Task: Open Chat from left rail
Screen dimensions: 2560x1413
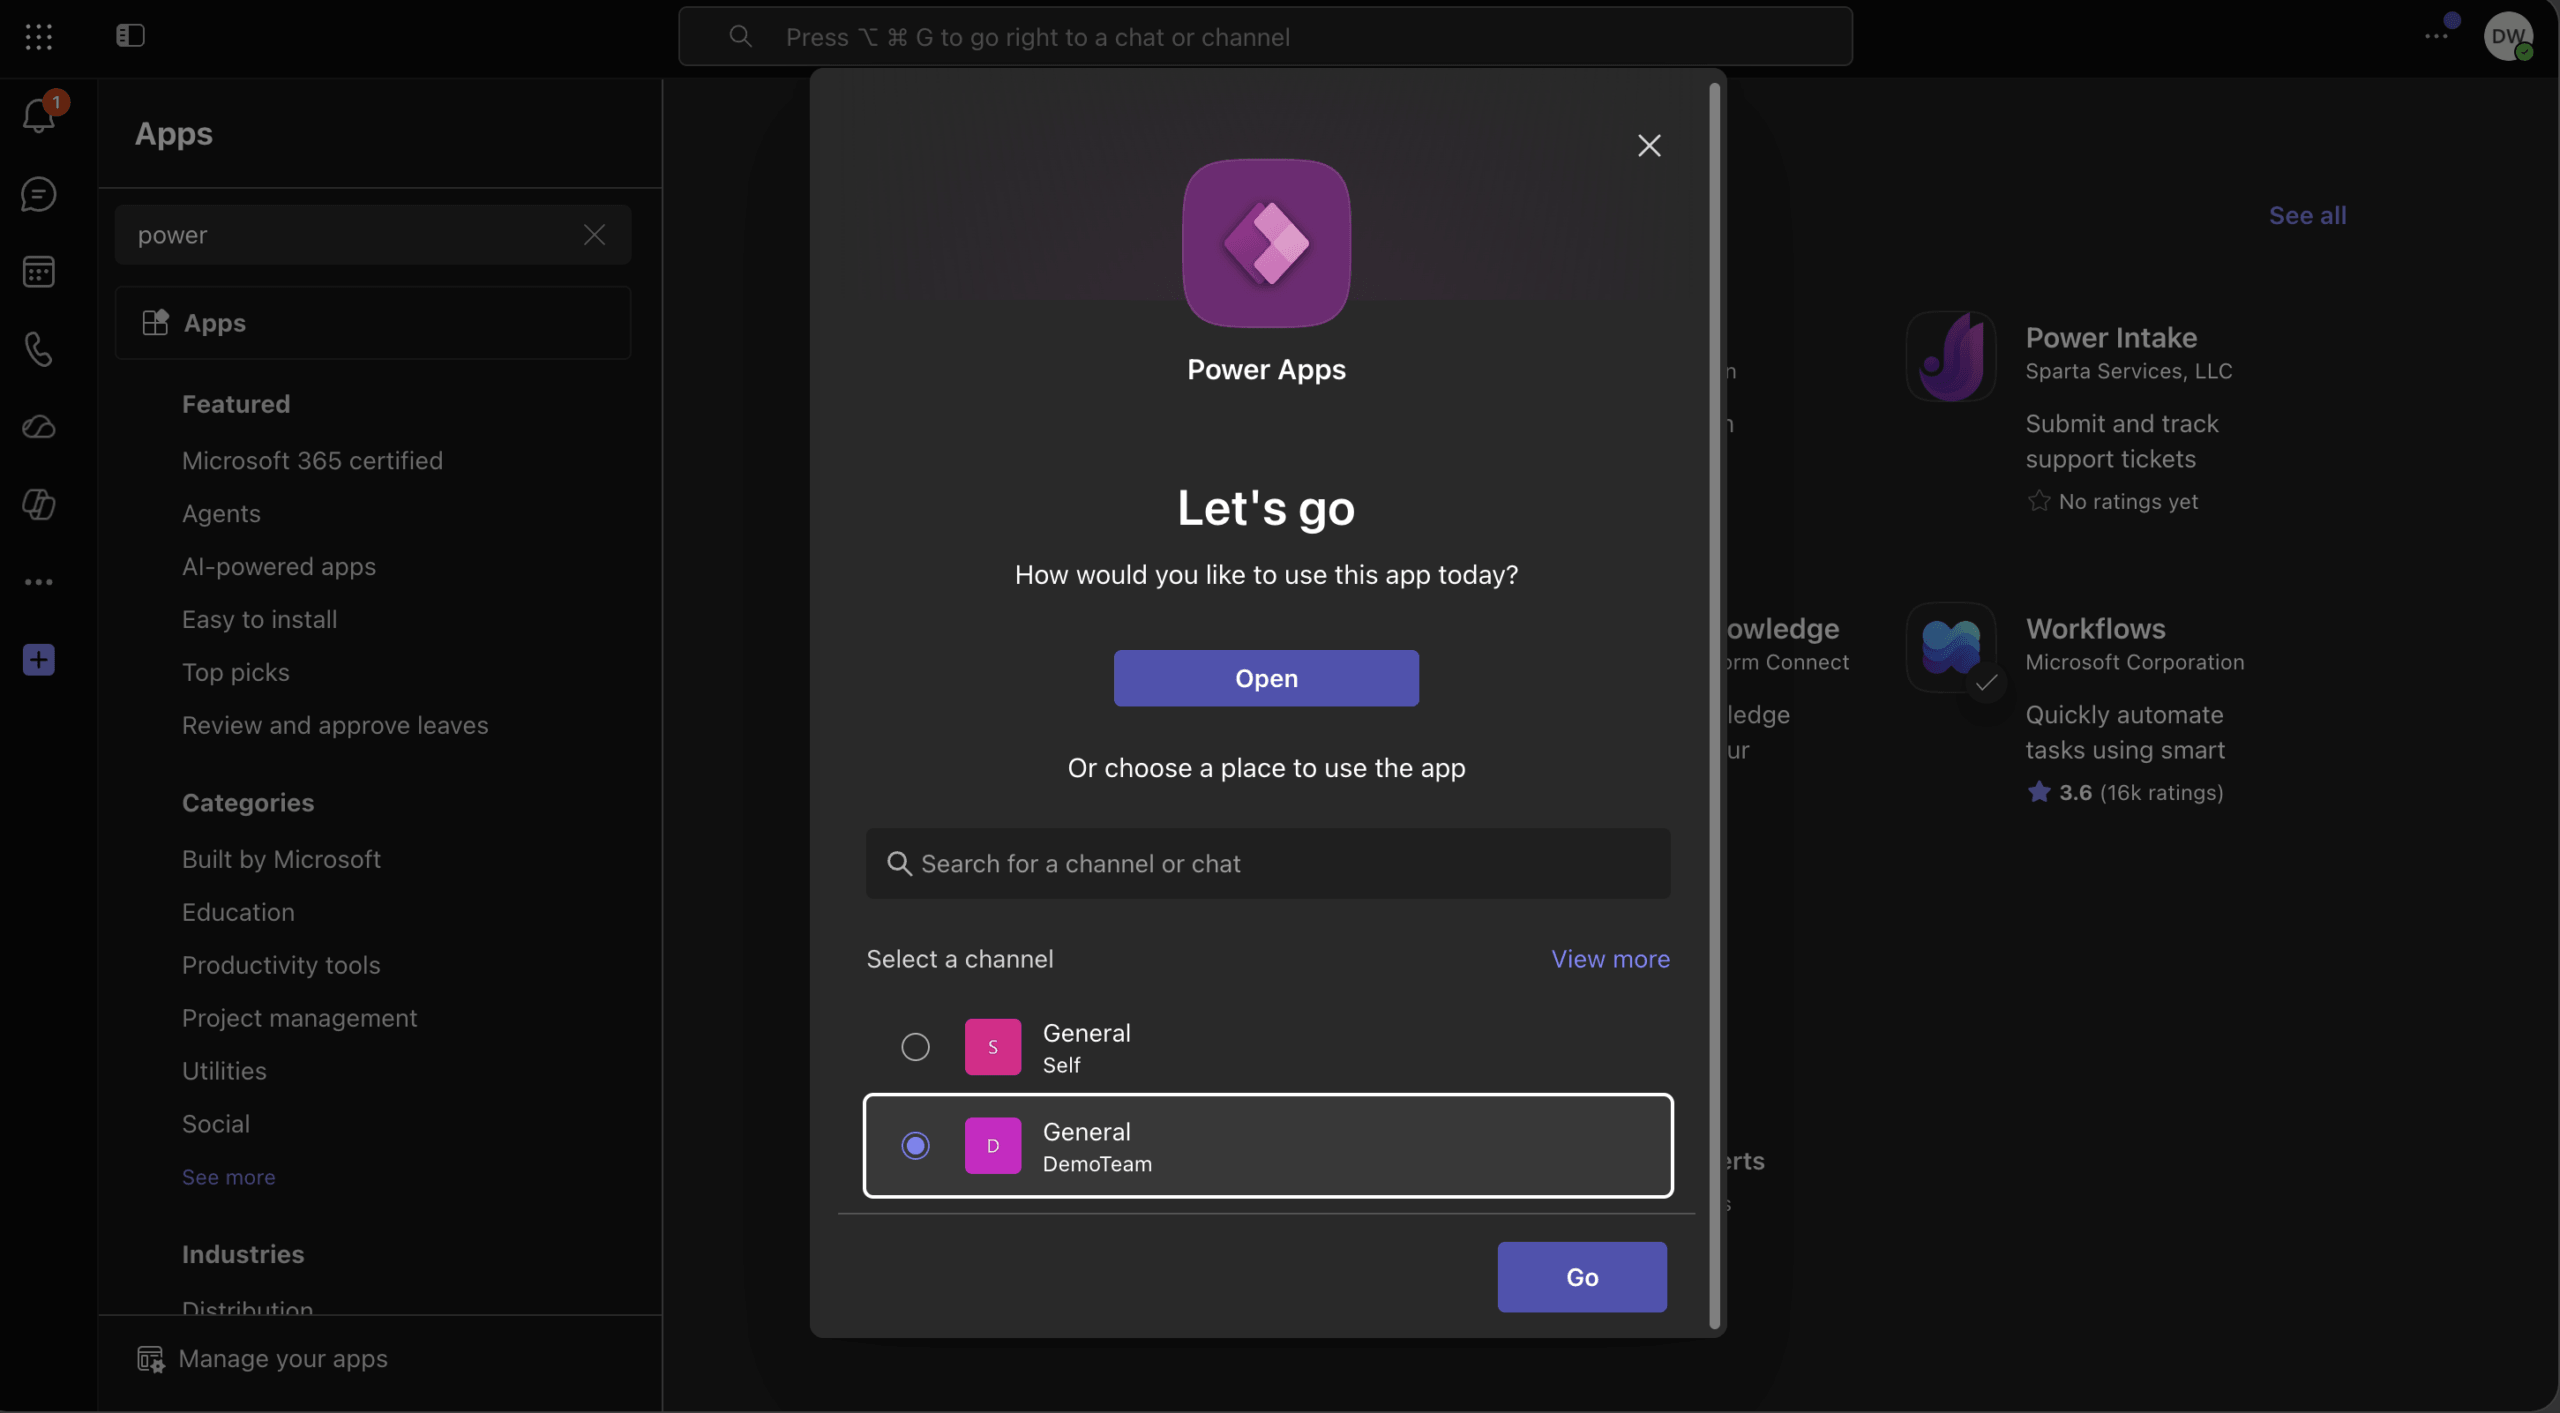Action: pos(38,194)
